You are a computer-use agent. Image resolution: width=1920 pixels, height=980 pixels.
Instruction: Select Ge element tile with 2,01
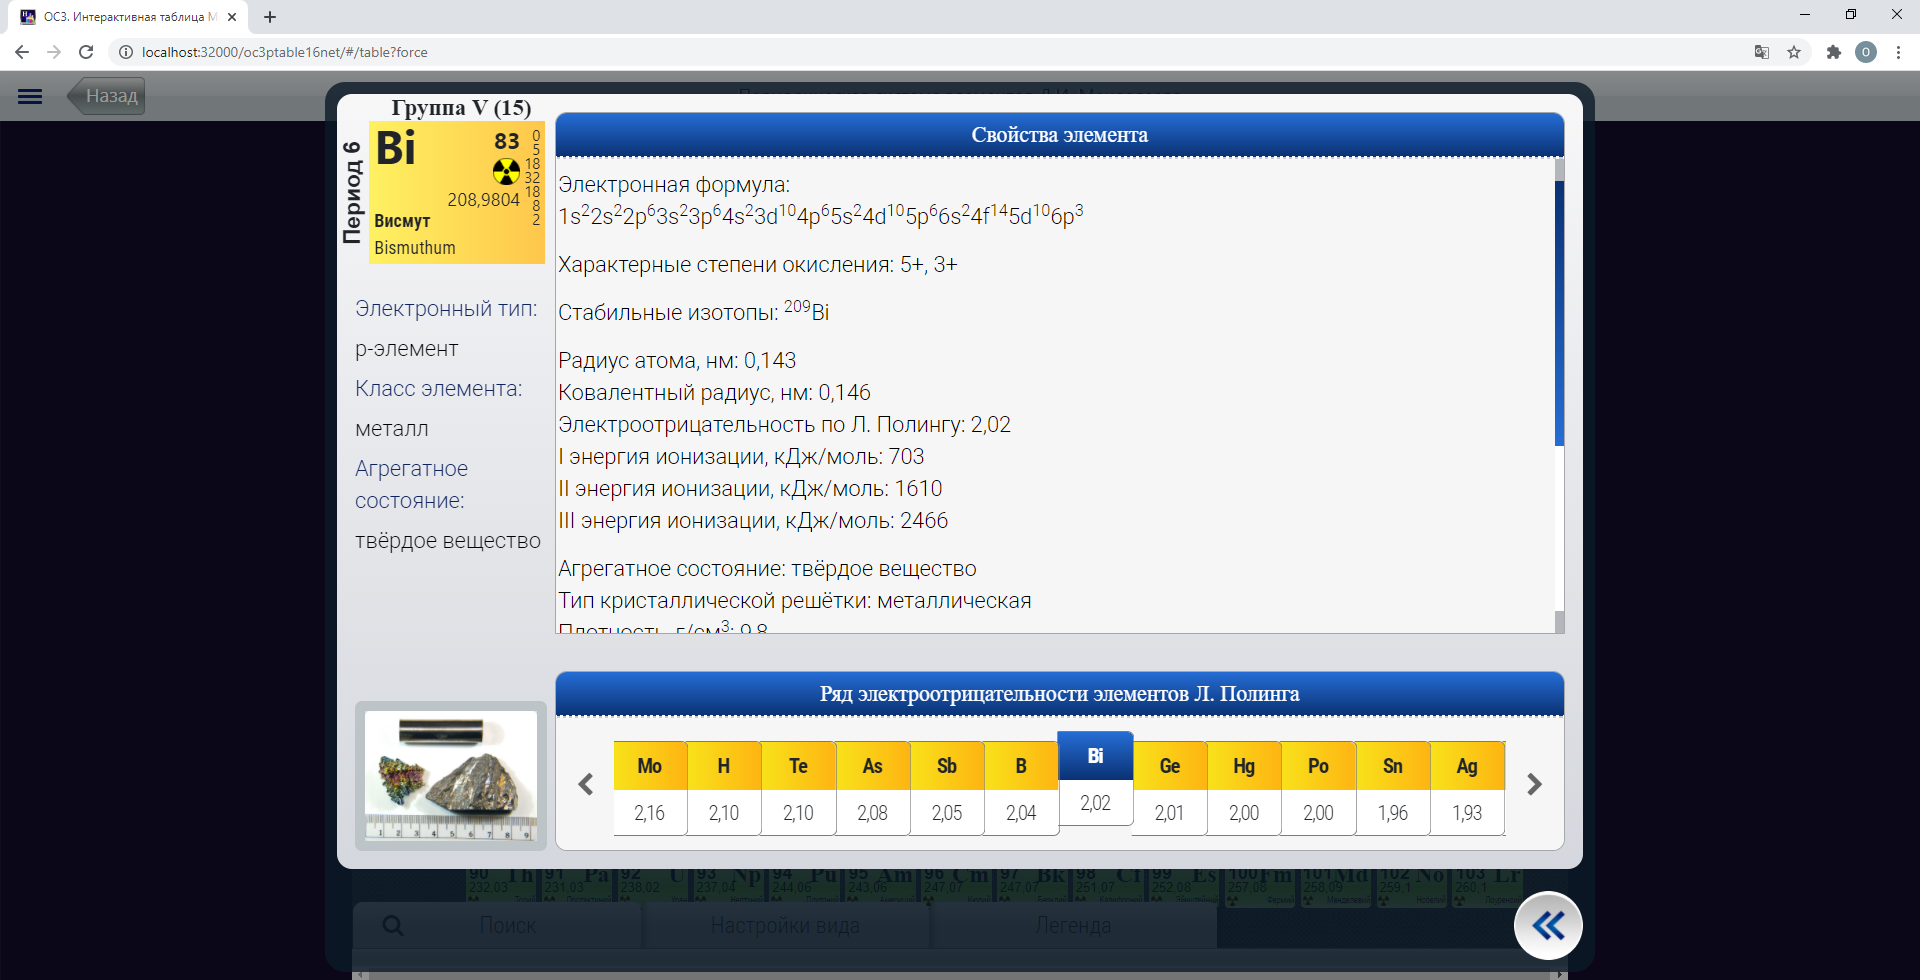1169,787
